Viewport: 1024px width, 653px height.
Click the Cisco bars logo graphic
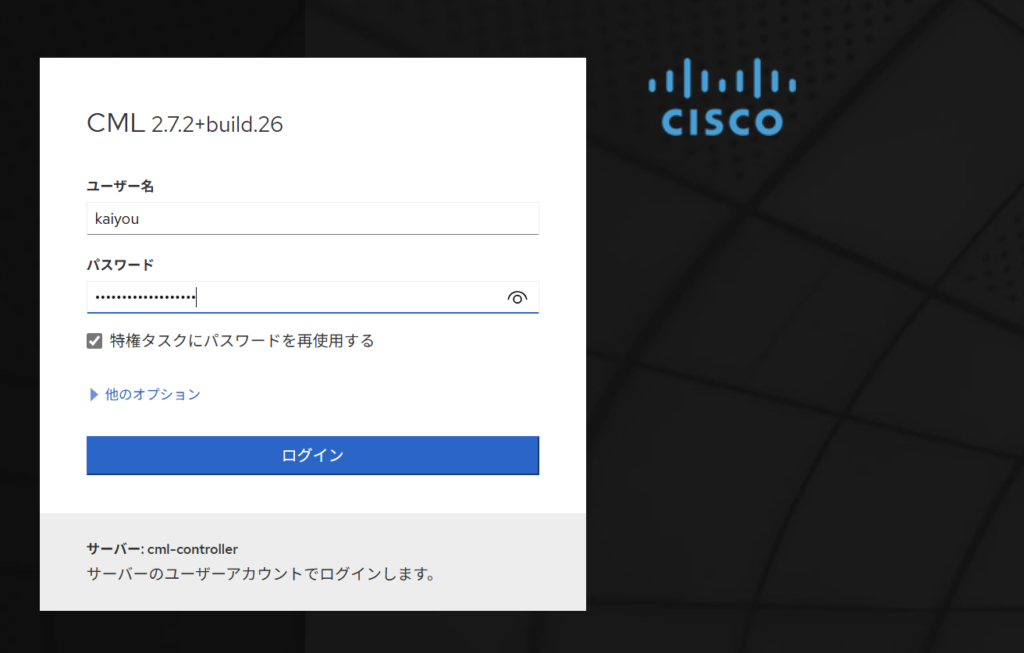tap(722, 78)
